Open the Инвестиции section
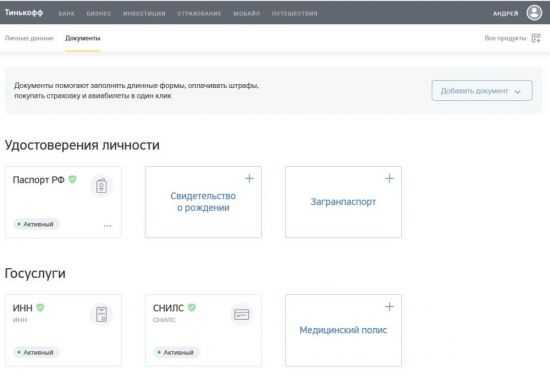 point(144,13)
